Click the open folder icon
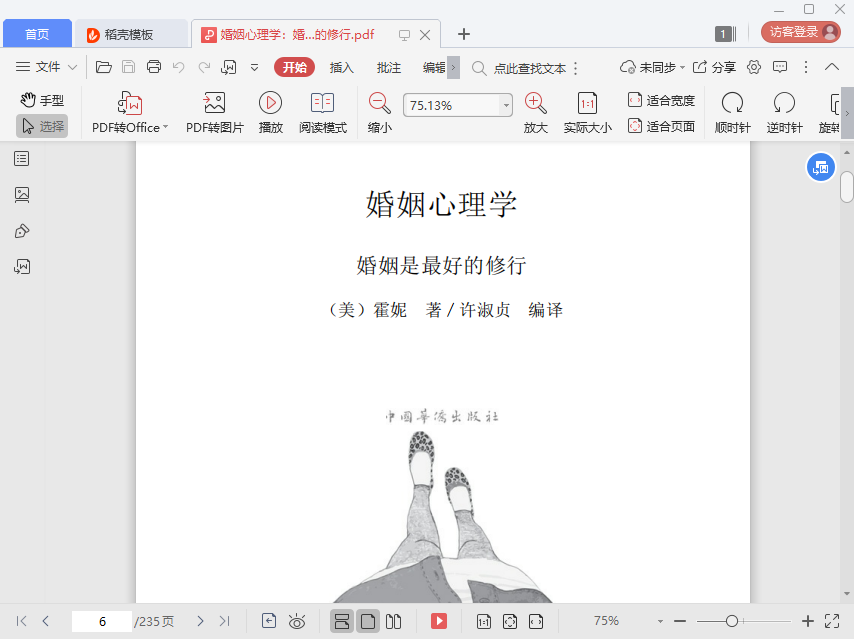Screen dimensions: 854x639 (103, 67)
